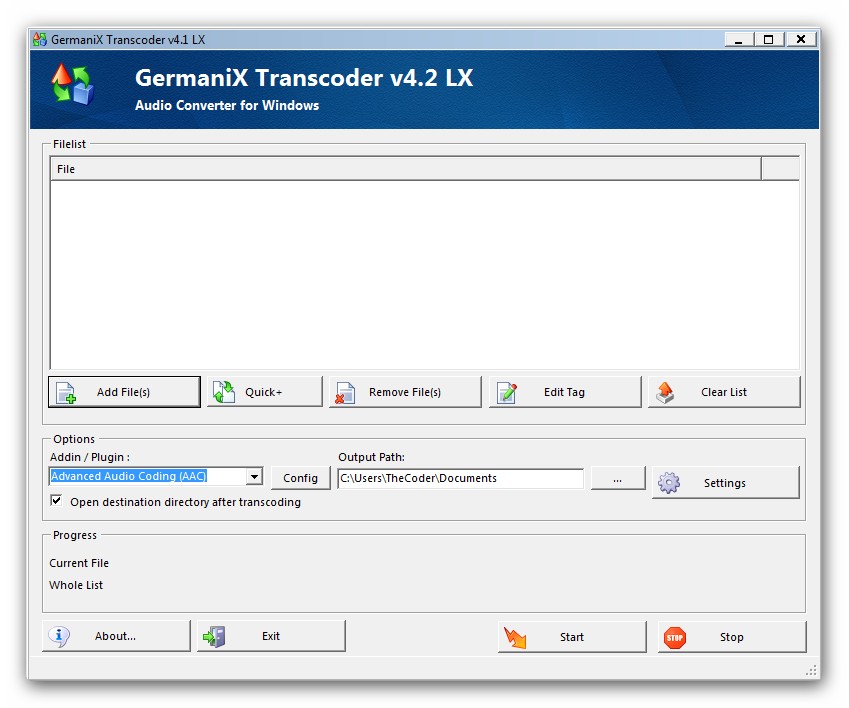Screen dimensions: 849x708
Task: Click the Whole List progress label
Action: pos(76,586)
